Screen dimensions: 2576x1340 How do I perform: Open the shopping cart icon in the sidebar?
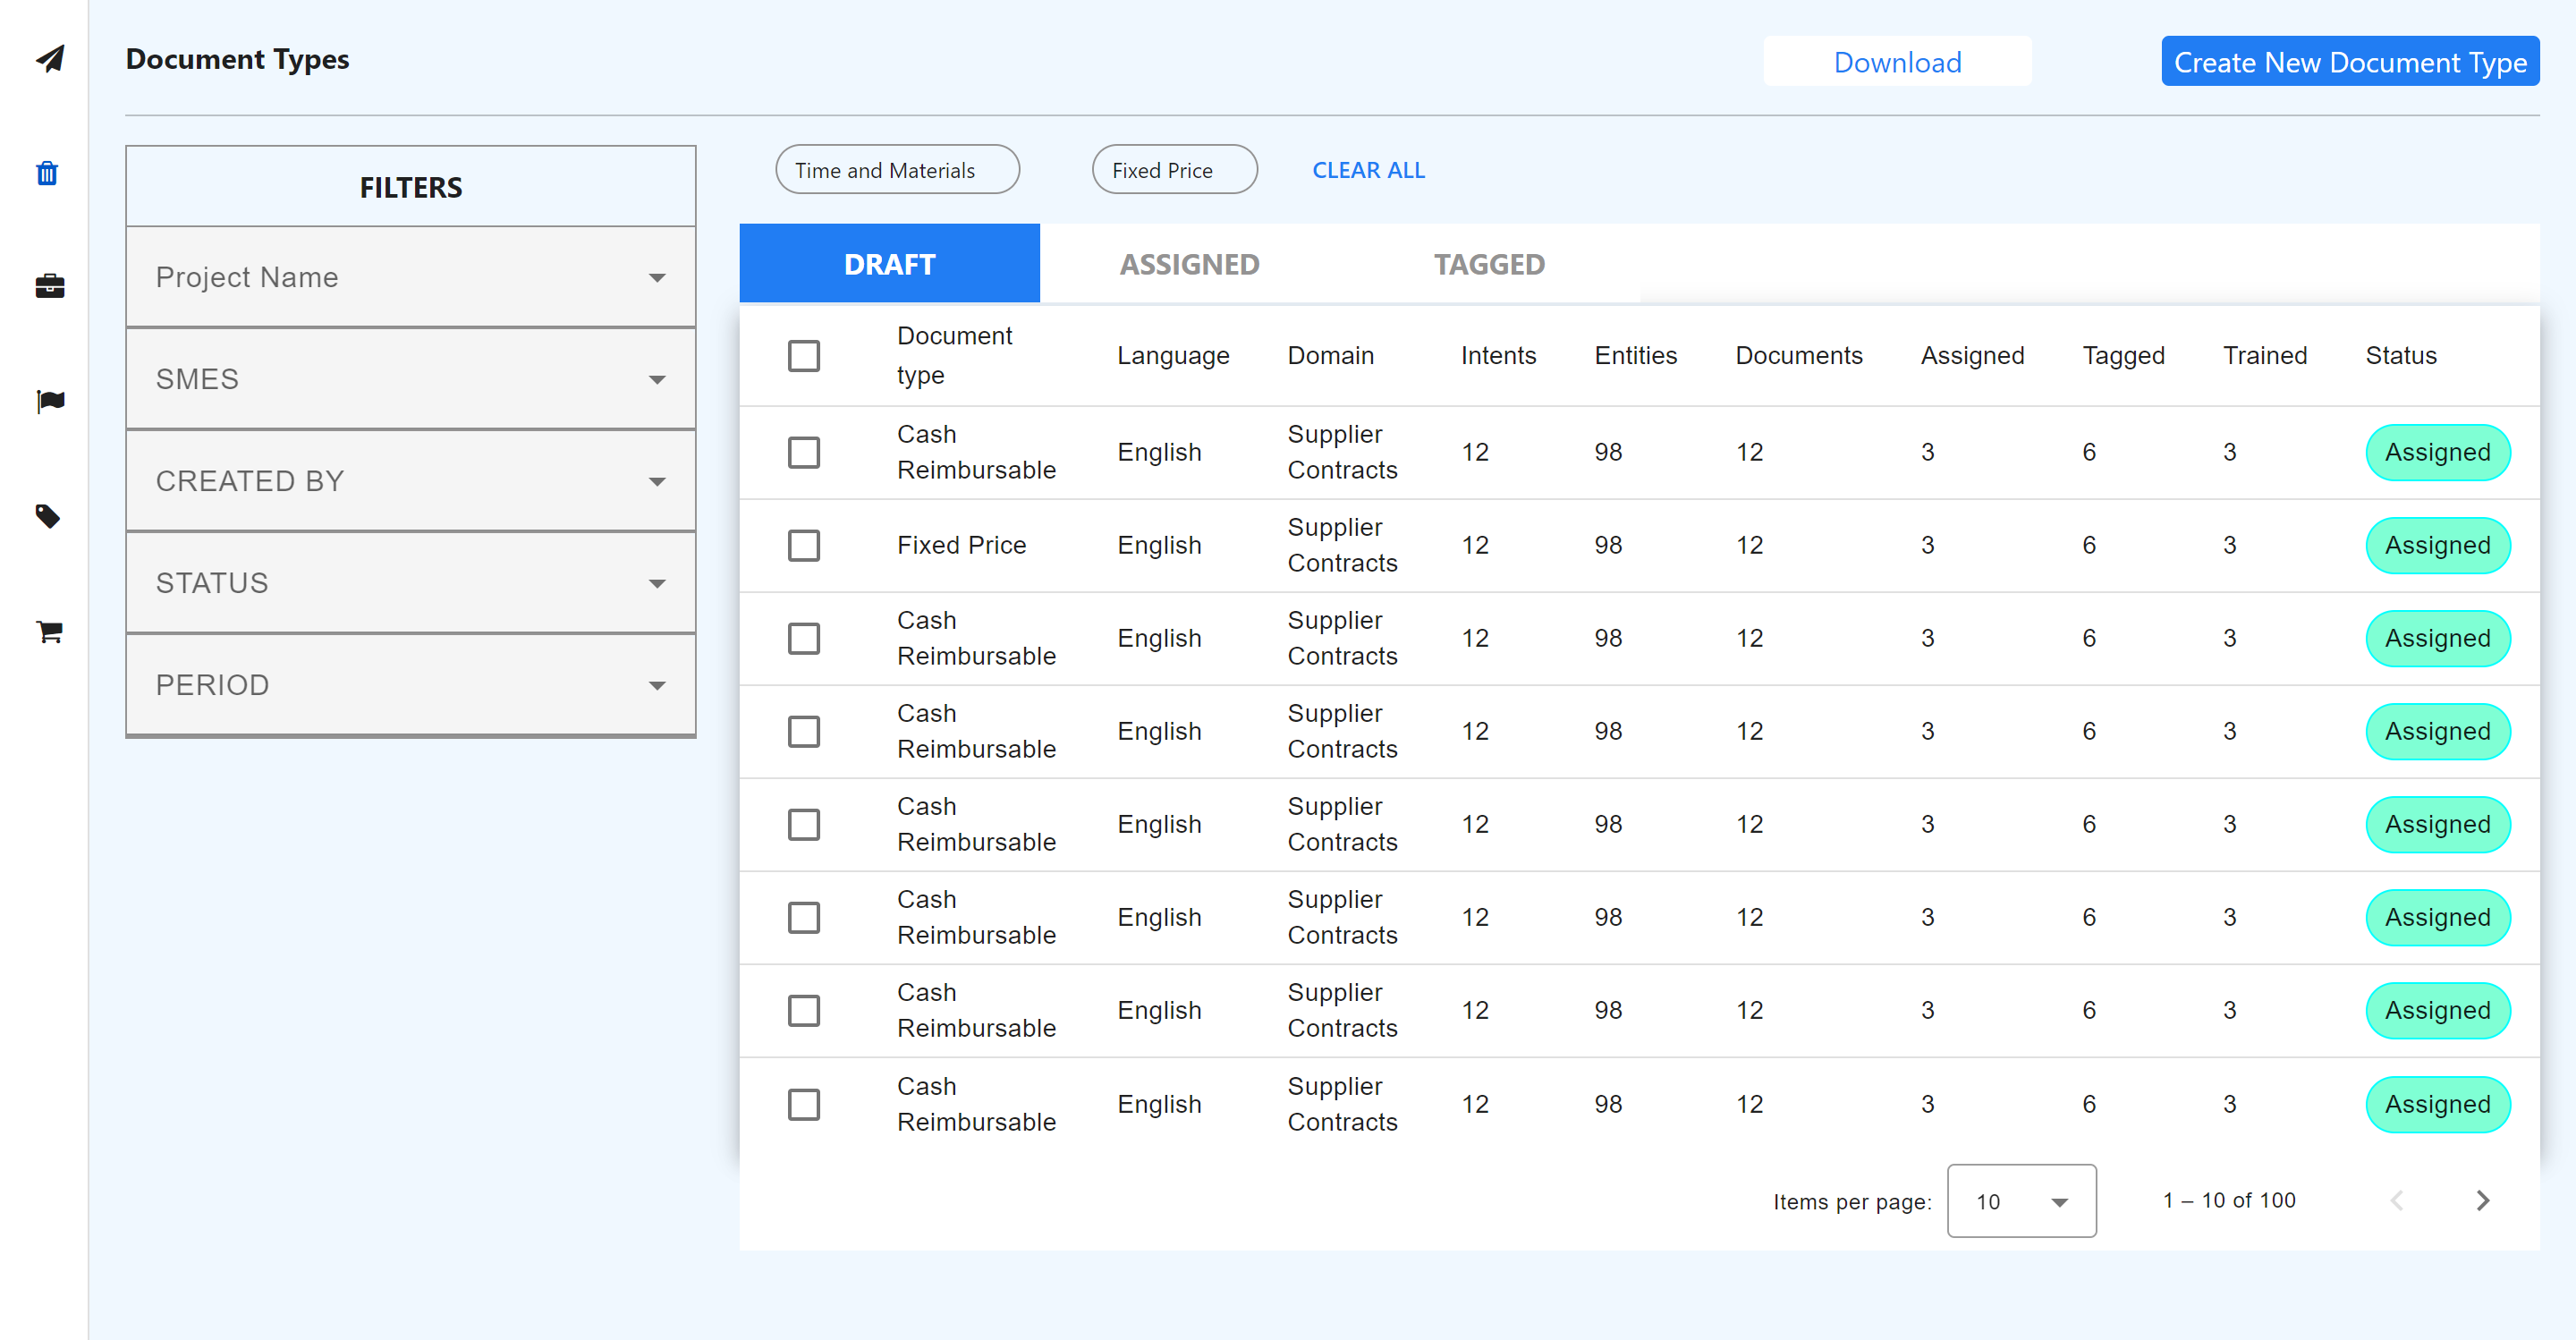click(48, 631)
